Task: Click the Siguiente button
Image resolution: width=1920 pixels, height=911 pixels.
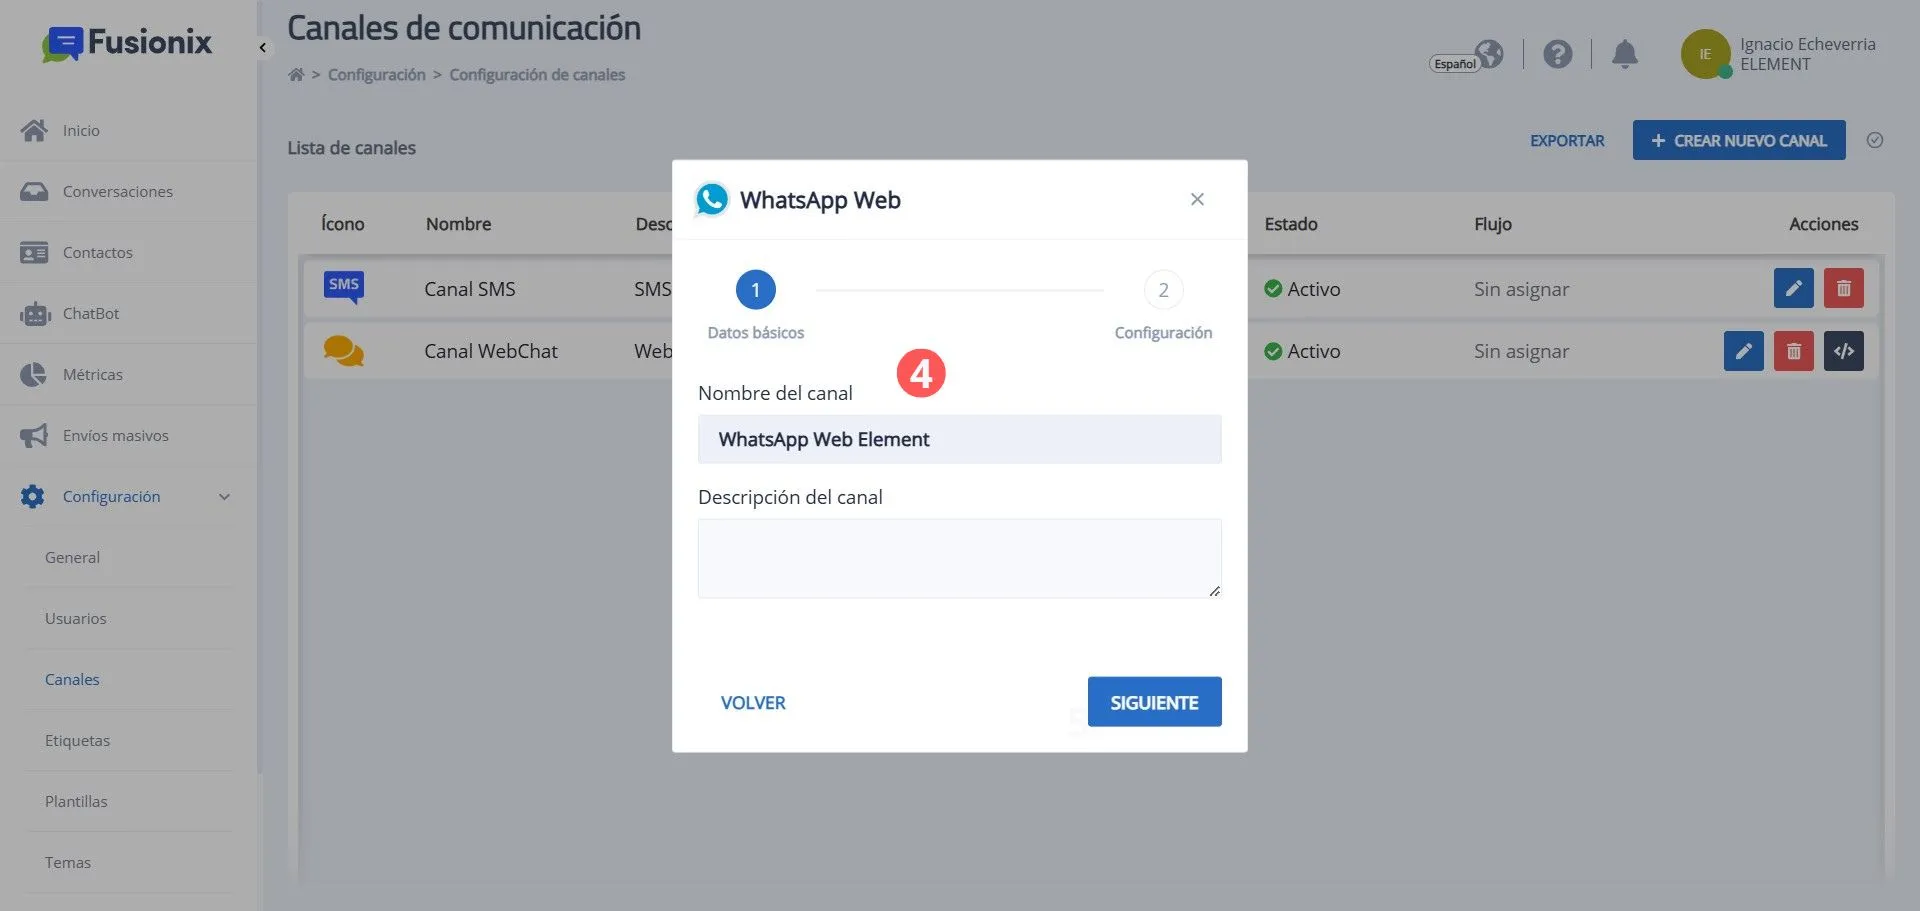Action: click(x=1154, y=702)
